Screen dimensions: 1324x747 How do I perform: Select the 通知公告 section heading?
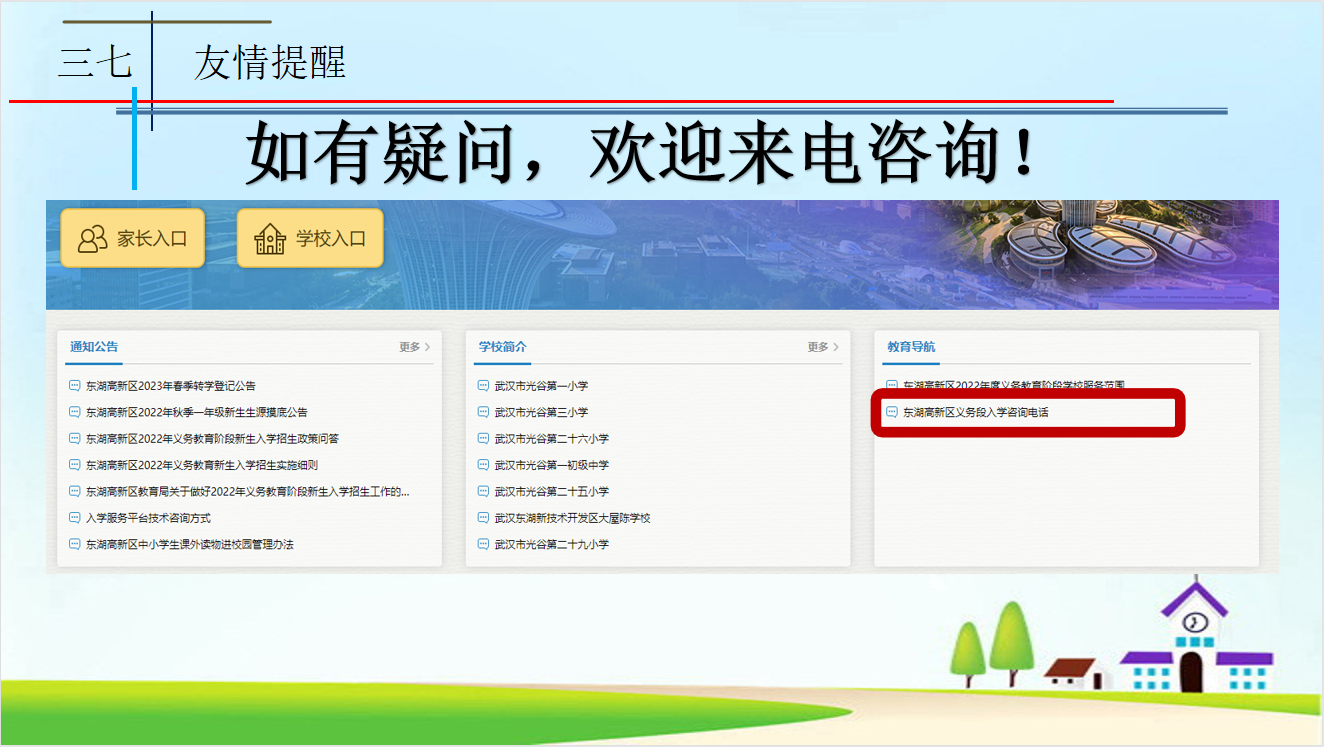click(x=94, y=347)
